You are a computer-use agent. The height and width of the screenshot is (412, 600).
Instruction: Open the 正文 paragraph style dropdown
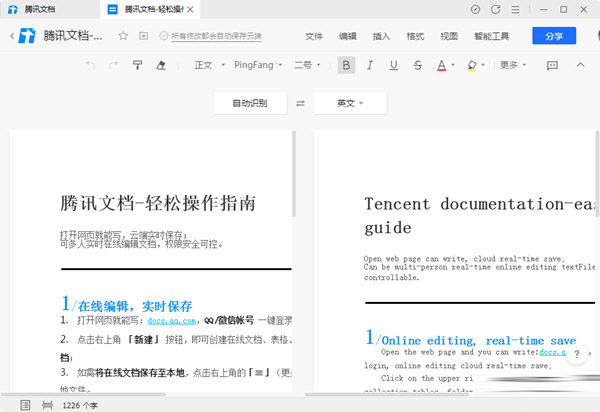(209, 65)
